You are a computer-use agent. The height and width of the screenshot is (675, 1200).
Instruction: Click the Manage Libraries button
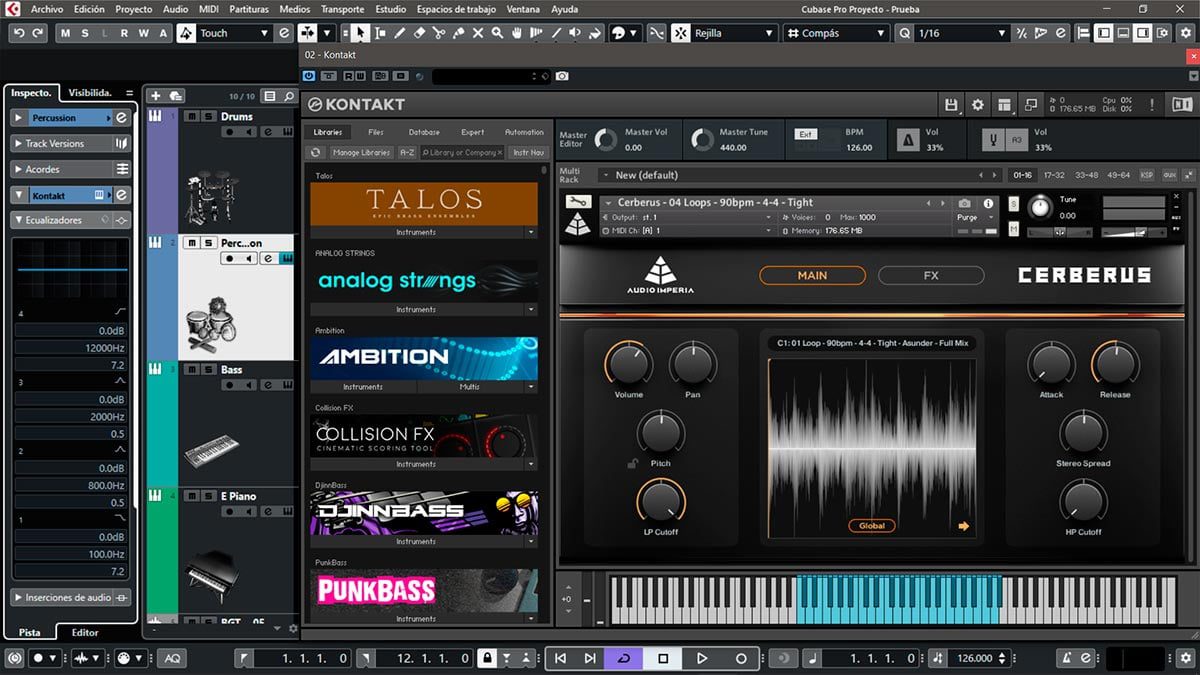(361, 153)
